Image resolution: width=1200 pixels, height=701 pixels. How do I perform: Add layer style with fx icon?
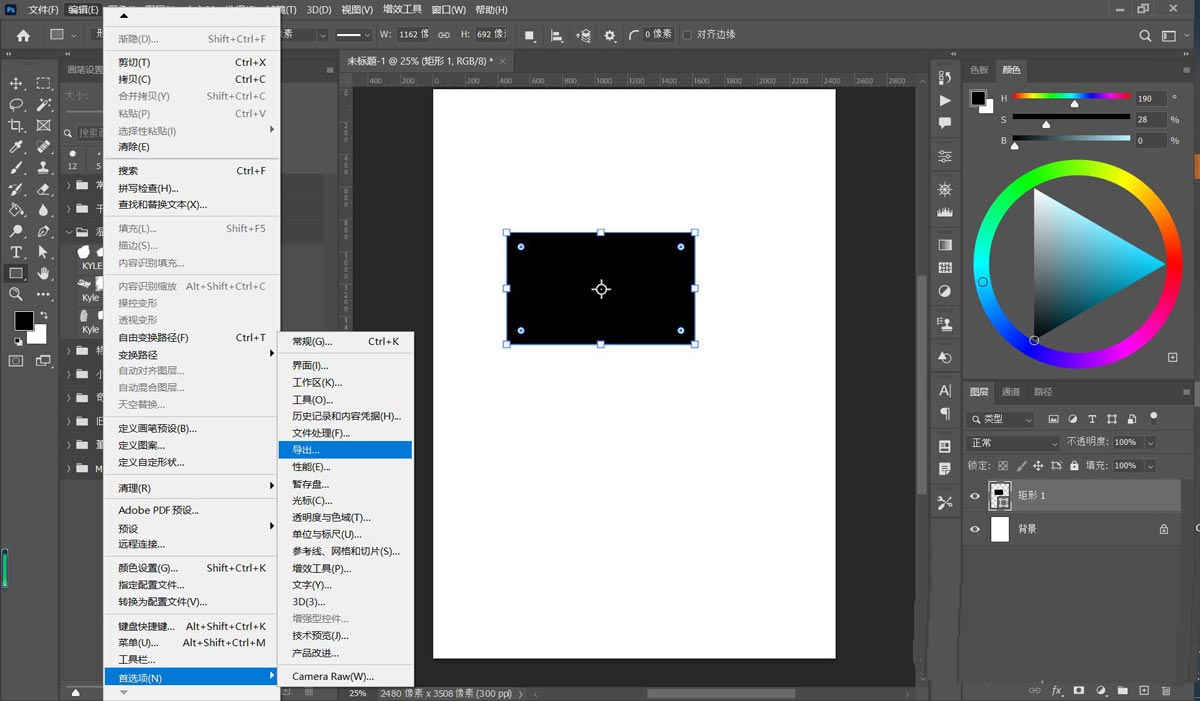pos(1057,690)
